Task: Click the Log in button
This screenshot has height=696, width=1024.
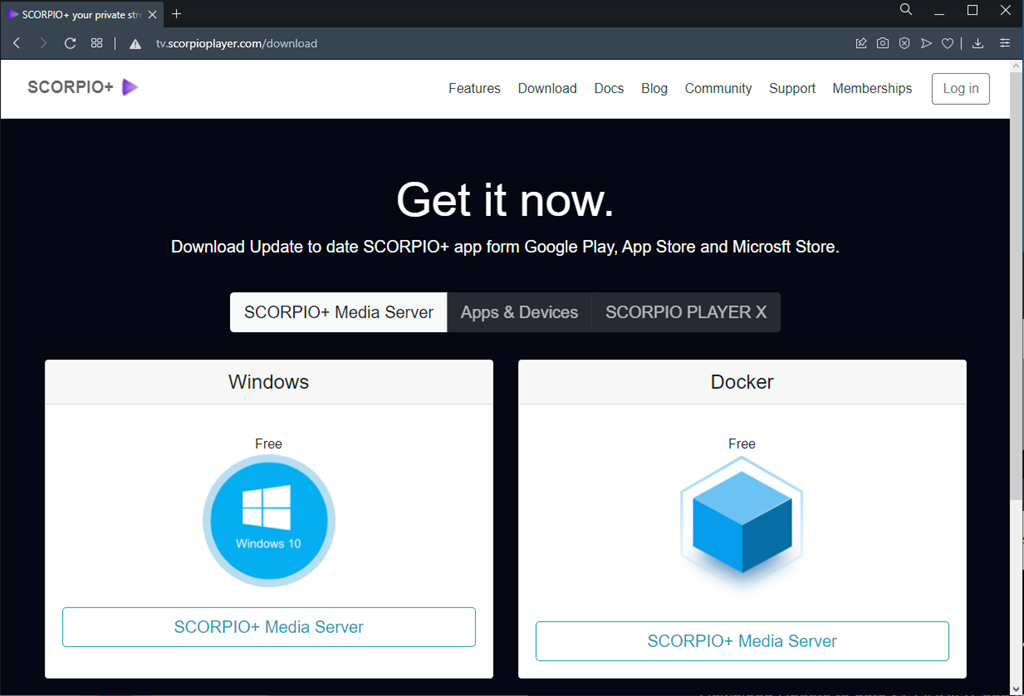Action: click(x=960, y=88)
